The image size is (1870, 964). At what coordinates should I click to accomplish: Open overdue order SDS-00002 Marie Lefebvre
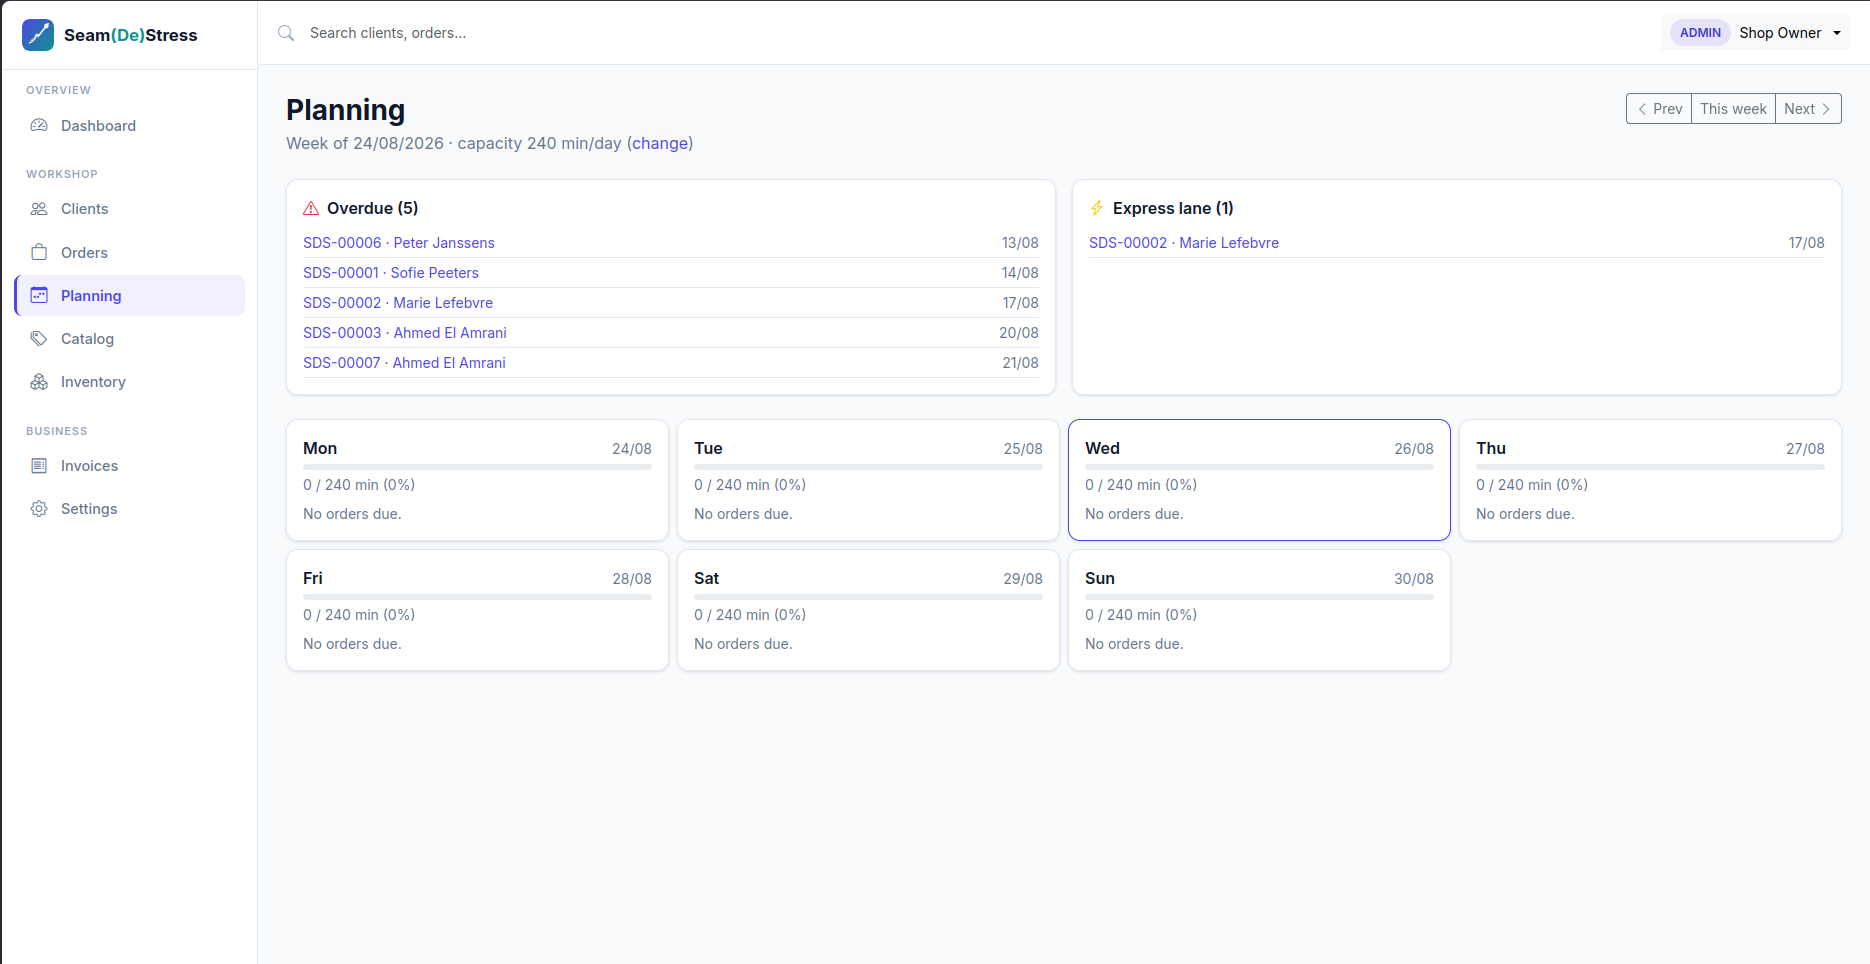click(398, 303)
